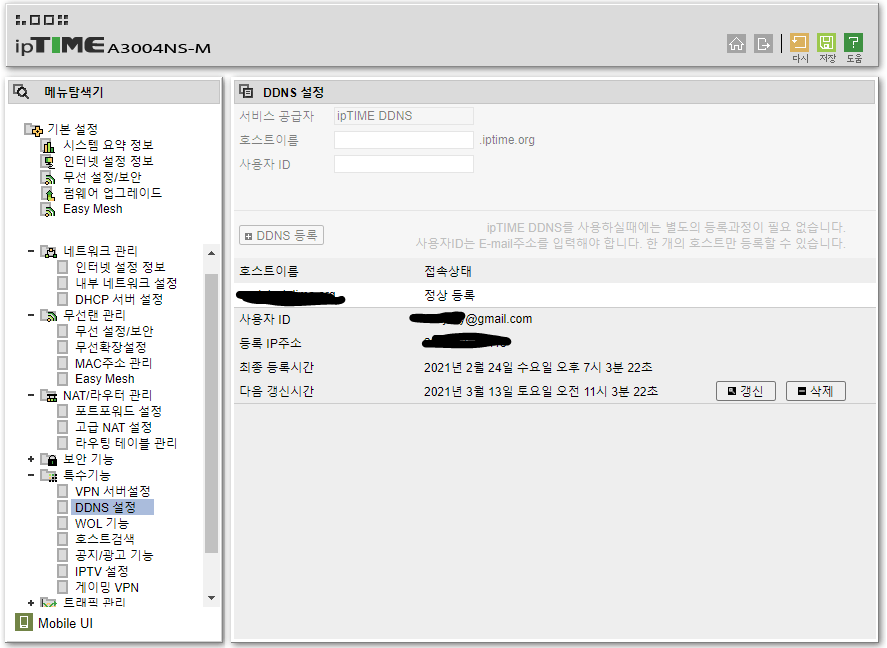Open WOL 기능 menu item
Image resolution: width=887 pixels, height=648 pixels.
pos(102,523)
